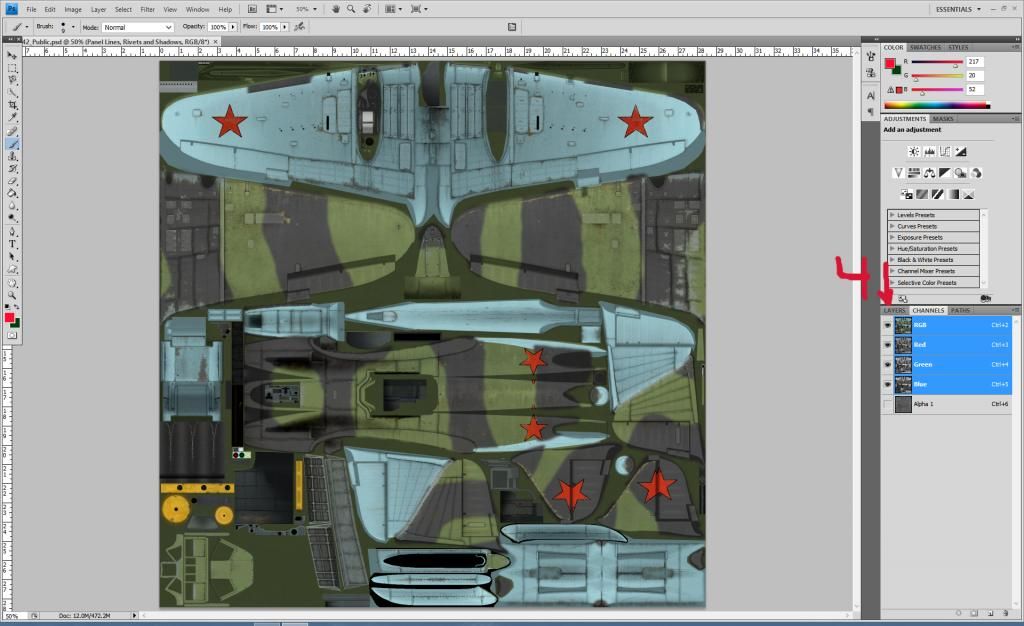Expand the Curves Presets list
Screen dimensions: 1024x626
(892, 226)
